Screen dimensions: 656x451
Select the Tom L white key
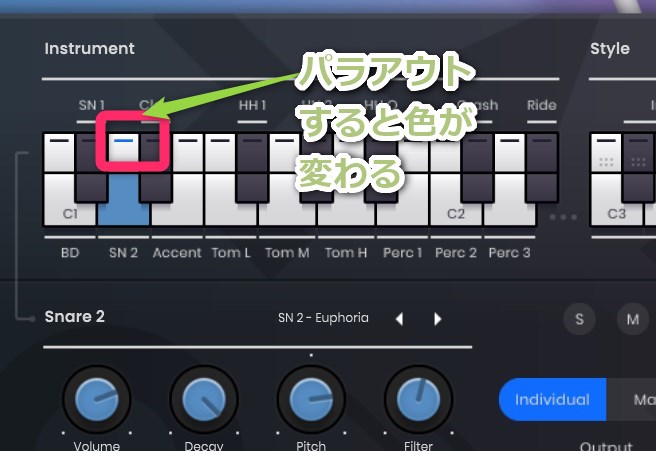coord(229,205)
